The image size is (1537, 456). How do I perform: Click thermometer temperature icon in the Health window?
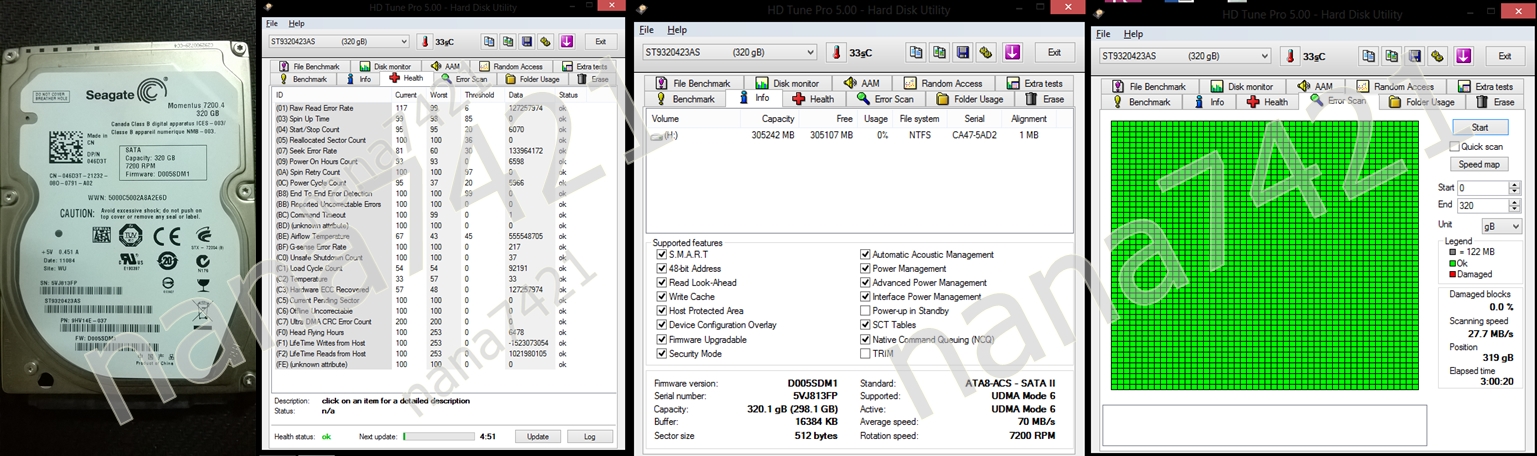pos(424,42)
